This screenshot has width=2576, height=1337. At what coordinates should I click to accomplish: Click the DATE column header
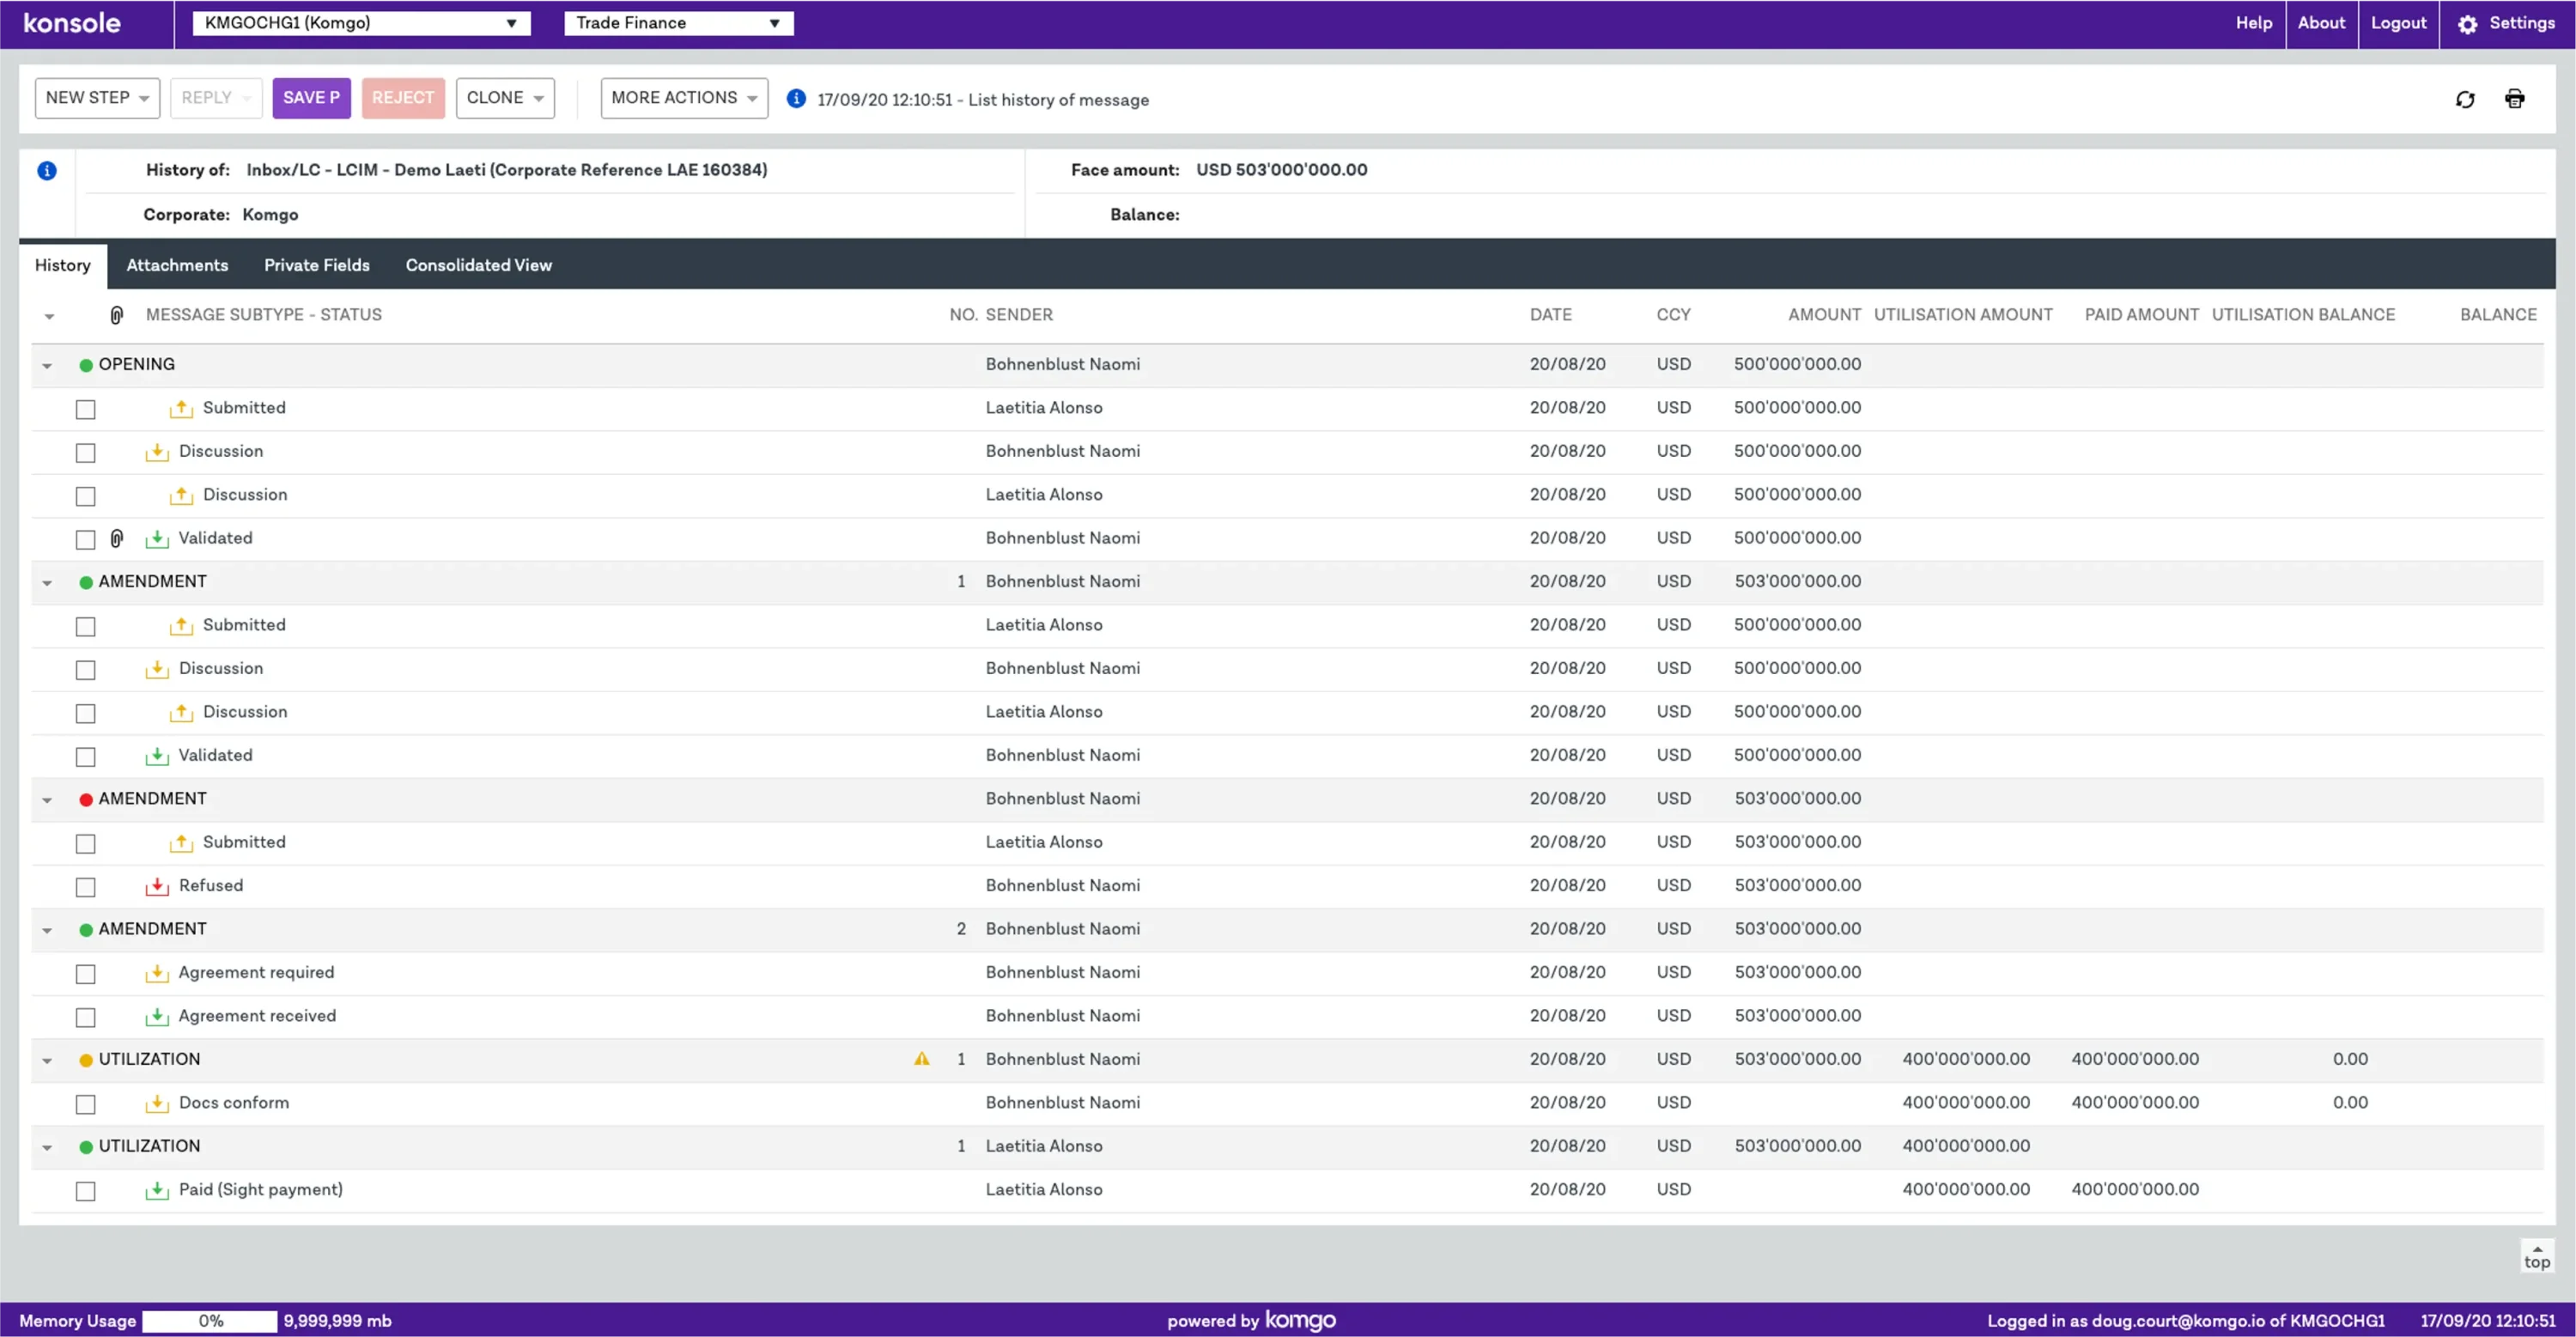tap(1550, 315)
